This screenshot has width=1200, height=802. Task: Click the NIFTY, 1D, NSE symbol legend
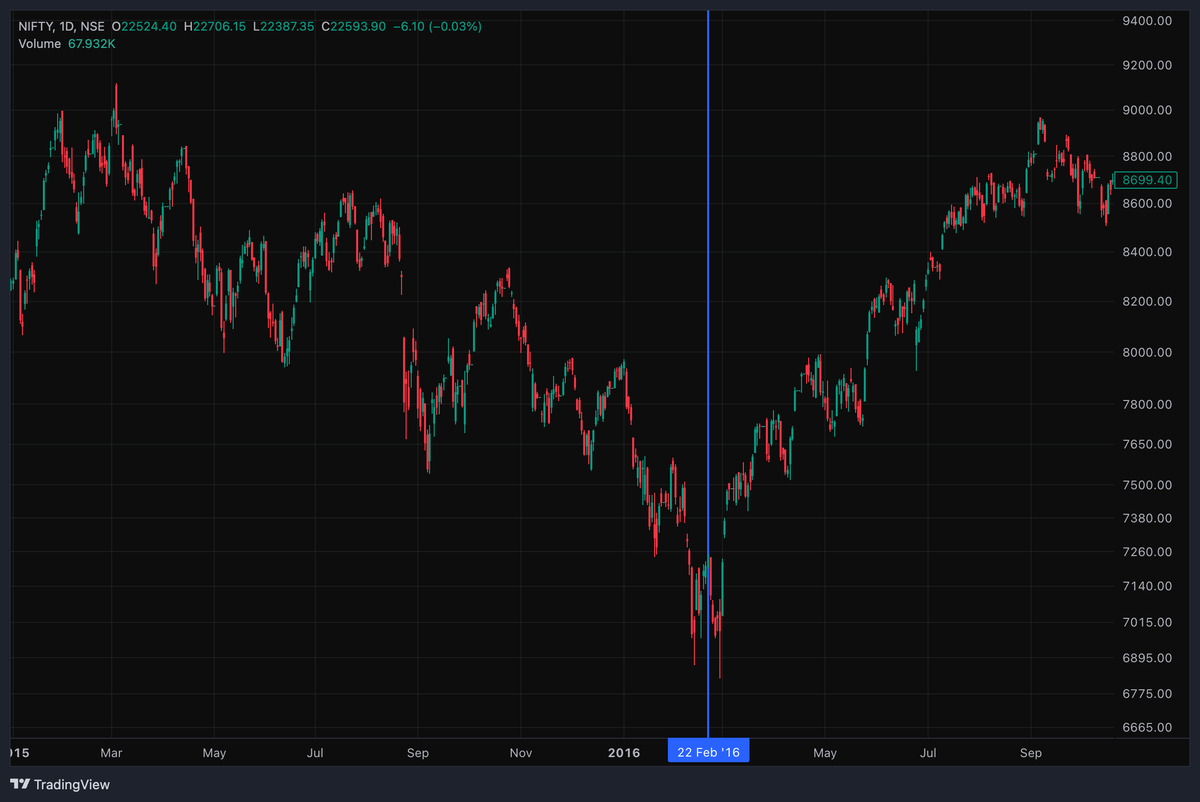(x=62, y=25)
